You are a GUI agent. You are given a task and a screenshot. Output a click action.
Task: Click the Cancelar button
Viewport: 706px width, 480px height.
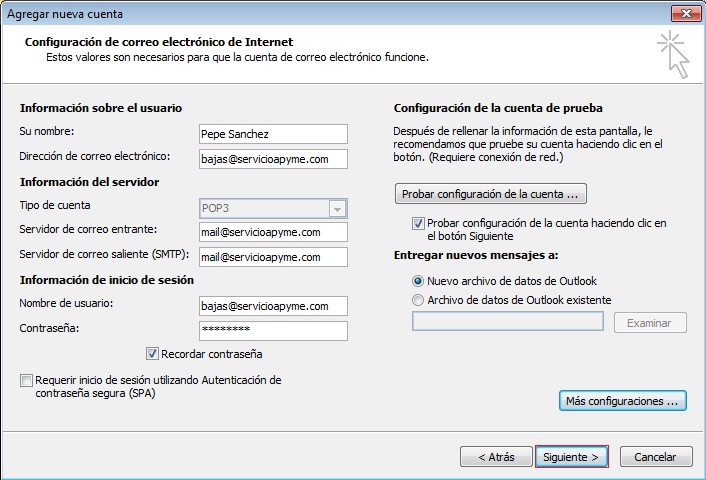coord(655,457)
